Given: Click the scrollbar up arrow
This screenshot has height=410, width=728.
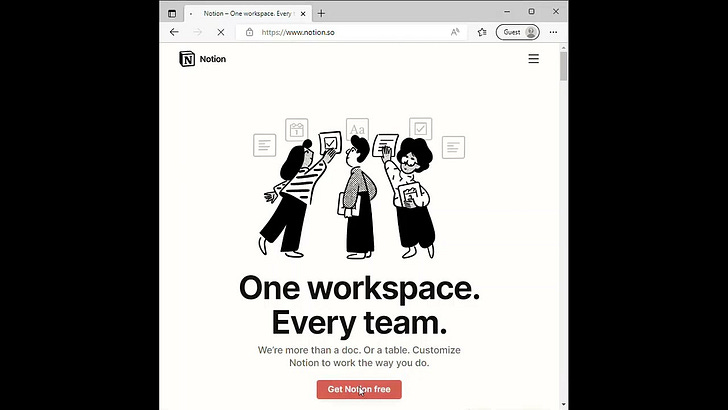Looking at the screenshot, I should [x=564, y=47].
